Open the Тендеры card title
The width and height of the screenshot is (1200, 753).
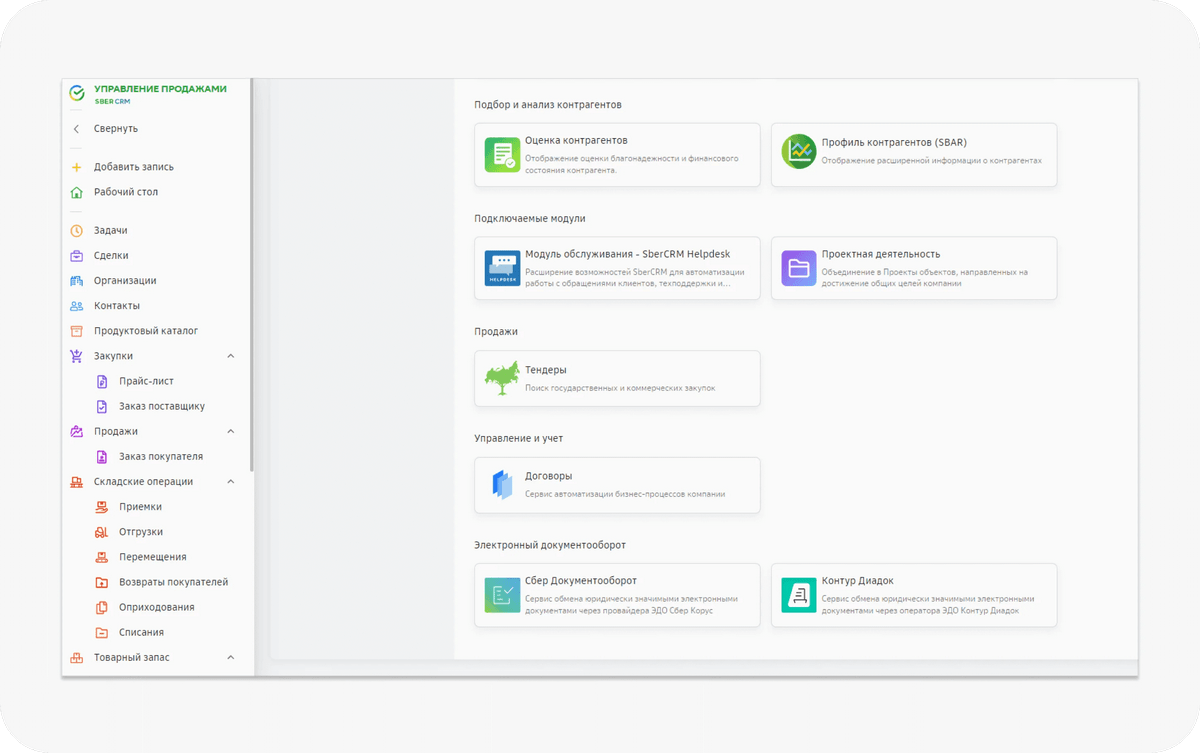click(546, 370)
